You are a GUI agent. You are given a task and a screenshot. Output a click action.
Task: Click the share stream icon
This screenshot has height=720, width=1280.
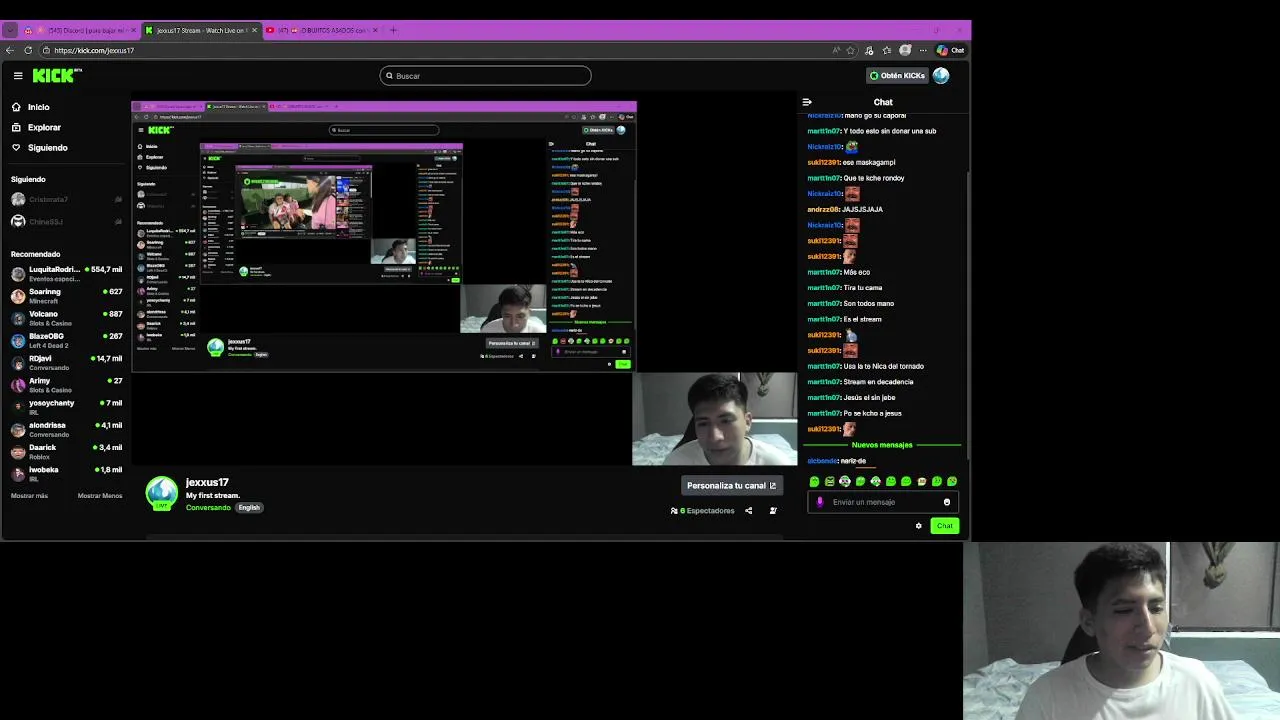[748, 511]
